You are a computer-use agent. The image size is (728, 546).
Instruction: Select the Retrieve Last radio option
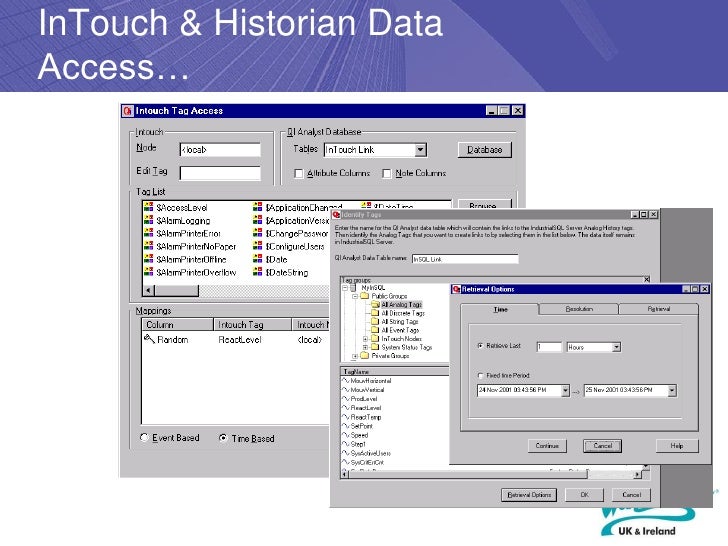click(481, 346)
